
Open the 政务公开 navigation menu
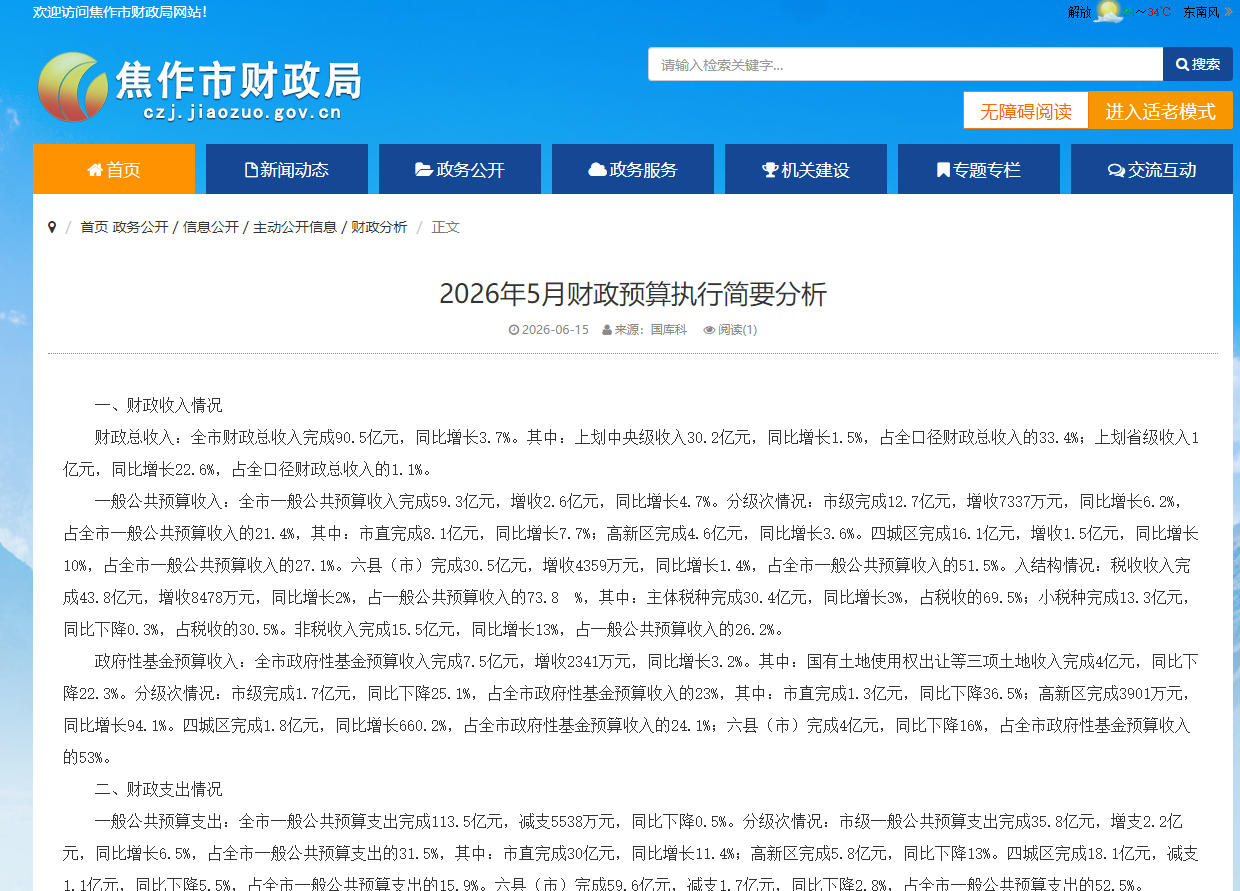460,169
